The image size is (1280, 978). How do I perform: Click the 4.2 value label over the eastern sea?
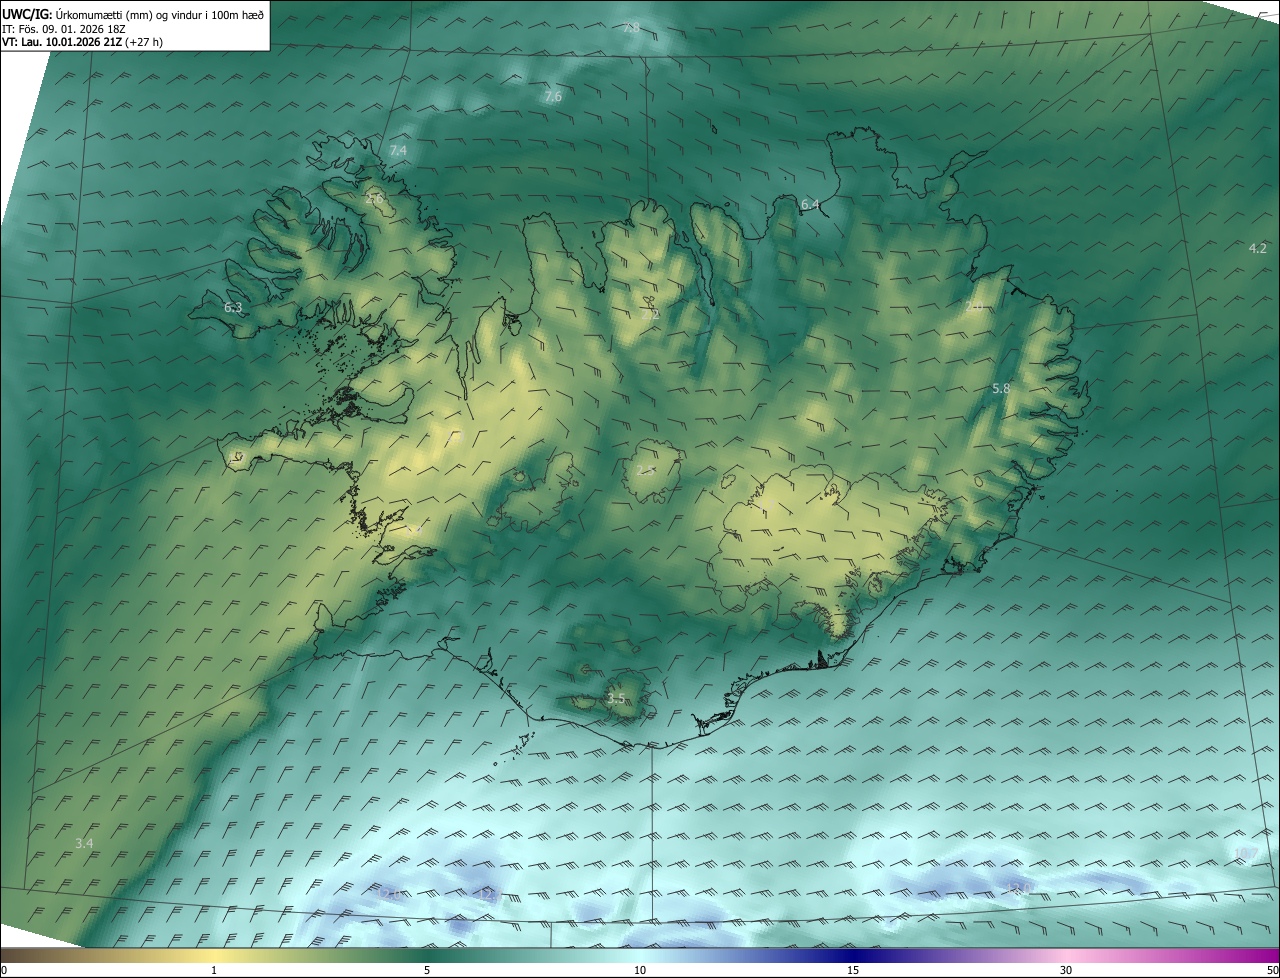(1258, 248)
